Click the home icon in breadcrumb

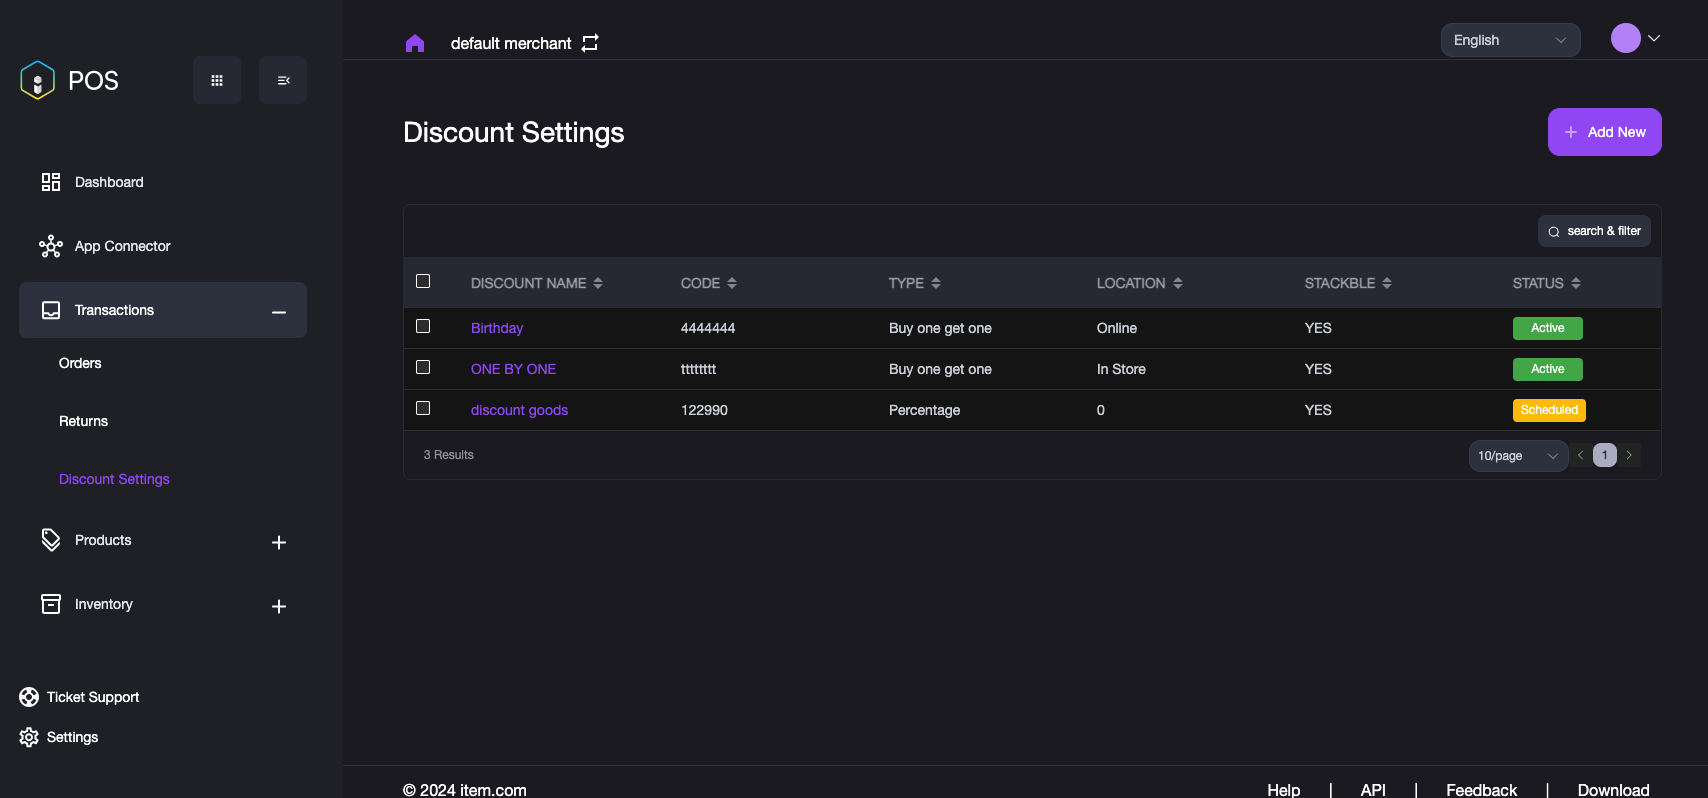coord(415,43)
